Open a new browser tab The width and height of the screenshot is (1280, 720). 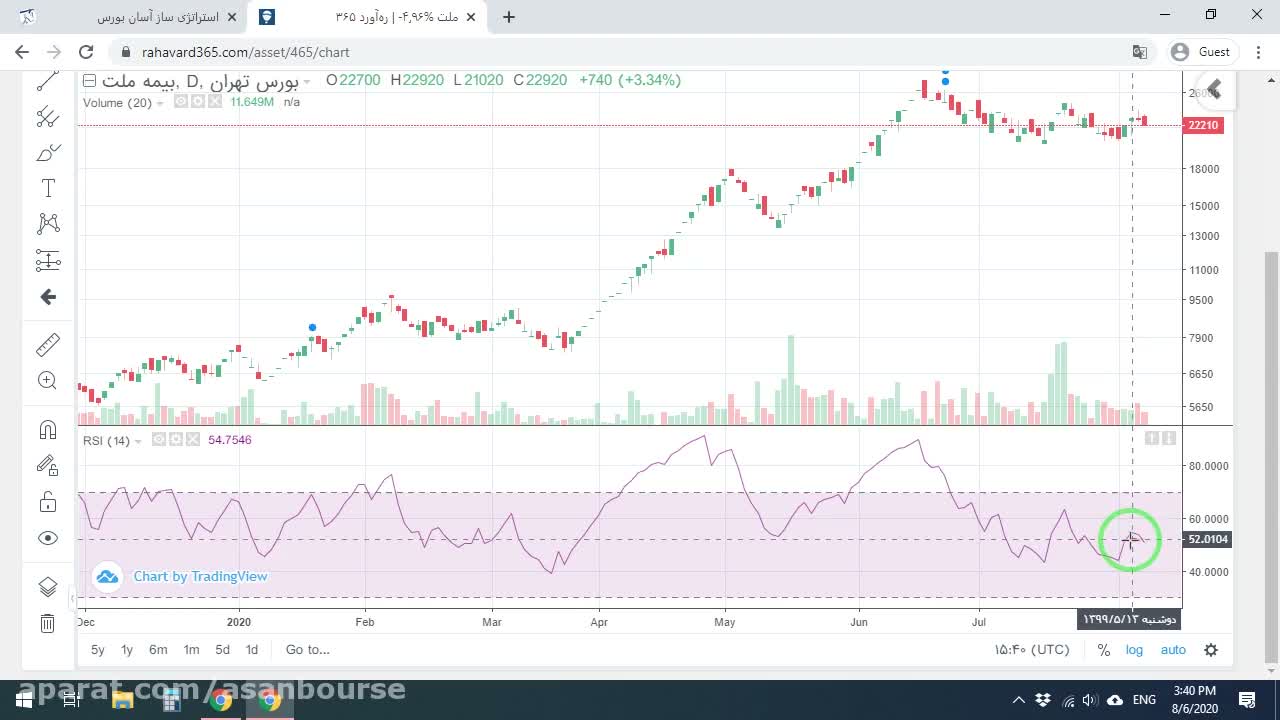pyautogui.click(x=509, y=17)
